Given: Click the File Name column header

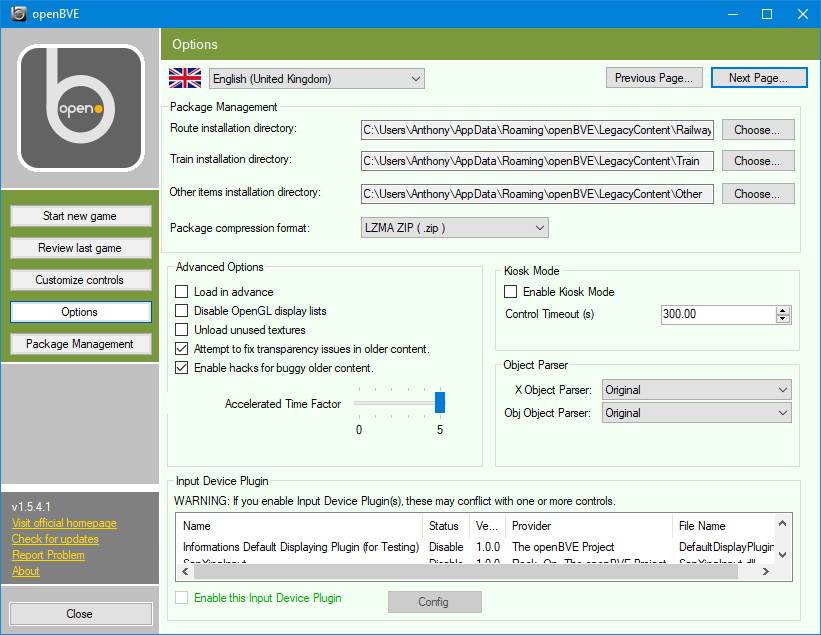Looking at the screenshot, I should click(x=723, y=526).
